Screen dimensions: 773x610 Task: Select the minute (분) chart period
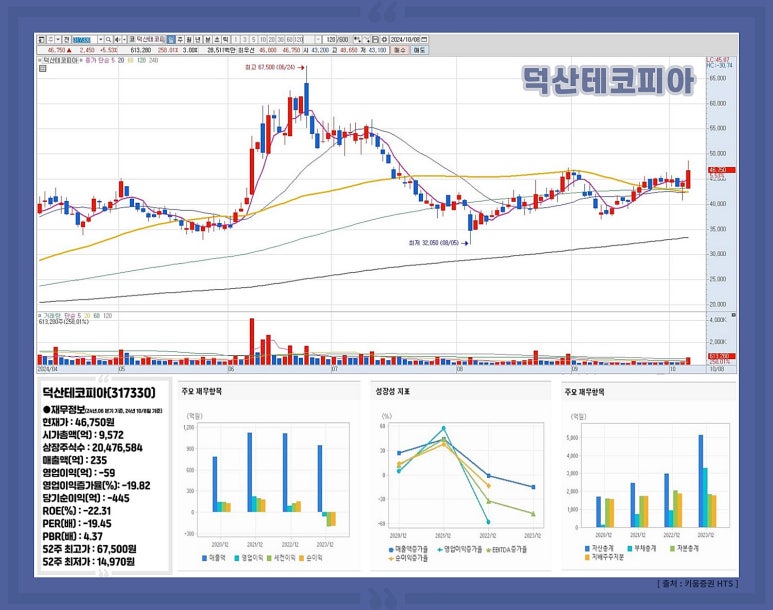click(x=208, y=39)
